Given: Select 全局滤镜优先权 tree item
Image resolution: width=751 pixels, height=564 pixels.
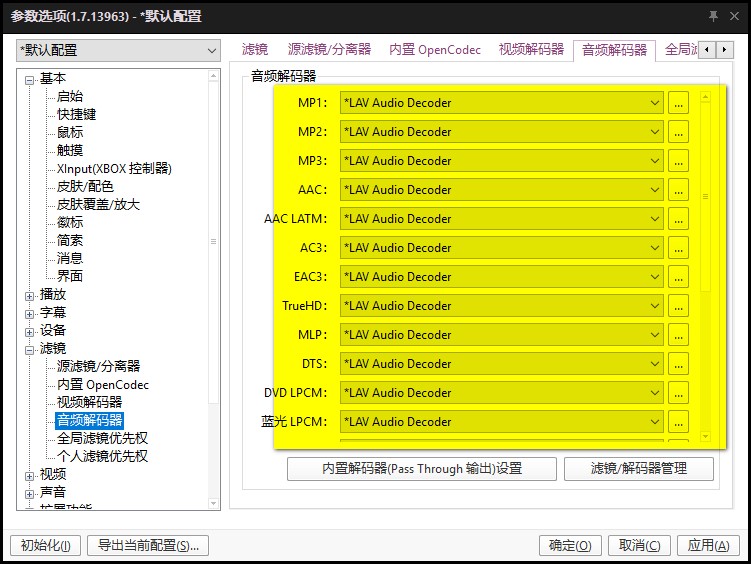Looking at the screenshot, I should pos(102,438).
